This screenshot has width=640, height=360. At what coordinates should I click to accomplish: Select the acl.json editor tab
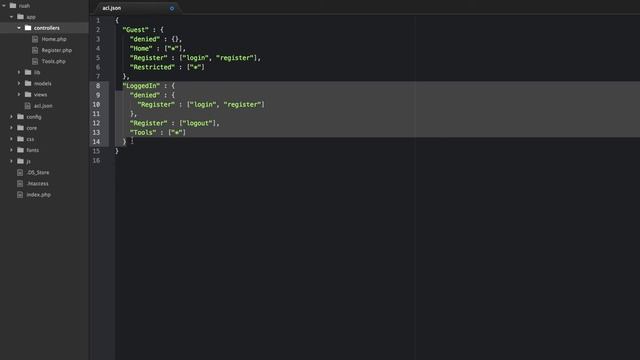(x=138, y=8)
